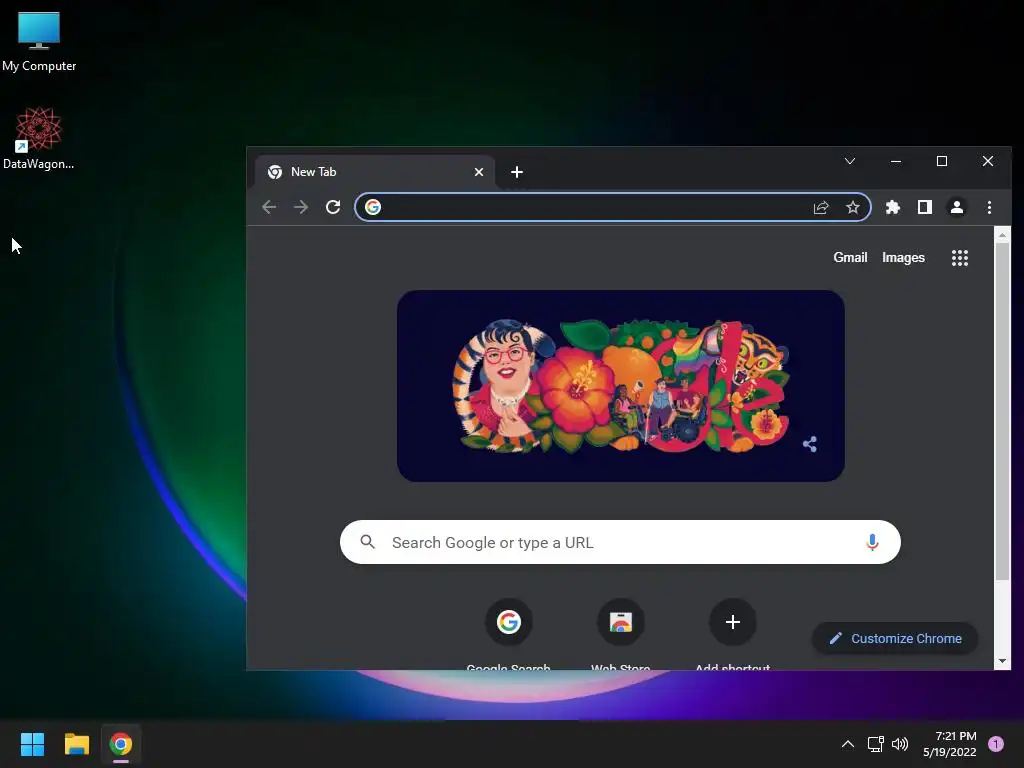
Task: Show hidden tray icons chevron
Action: 848,744
